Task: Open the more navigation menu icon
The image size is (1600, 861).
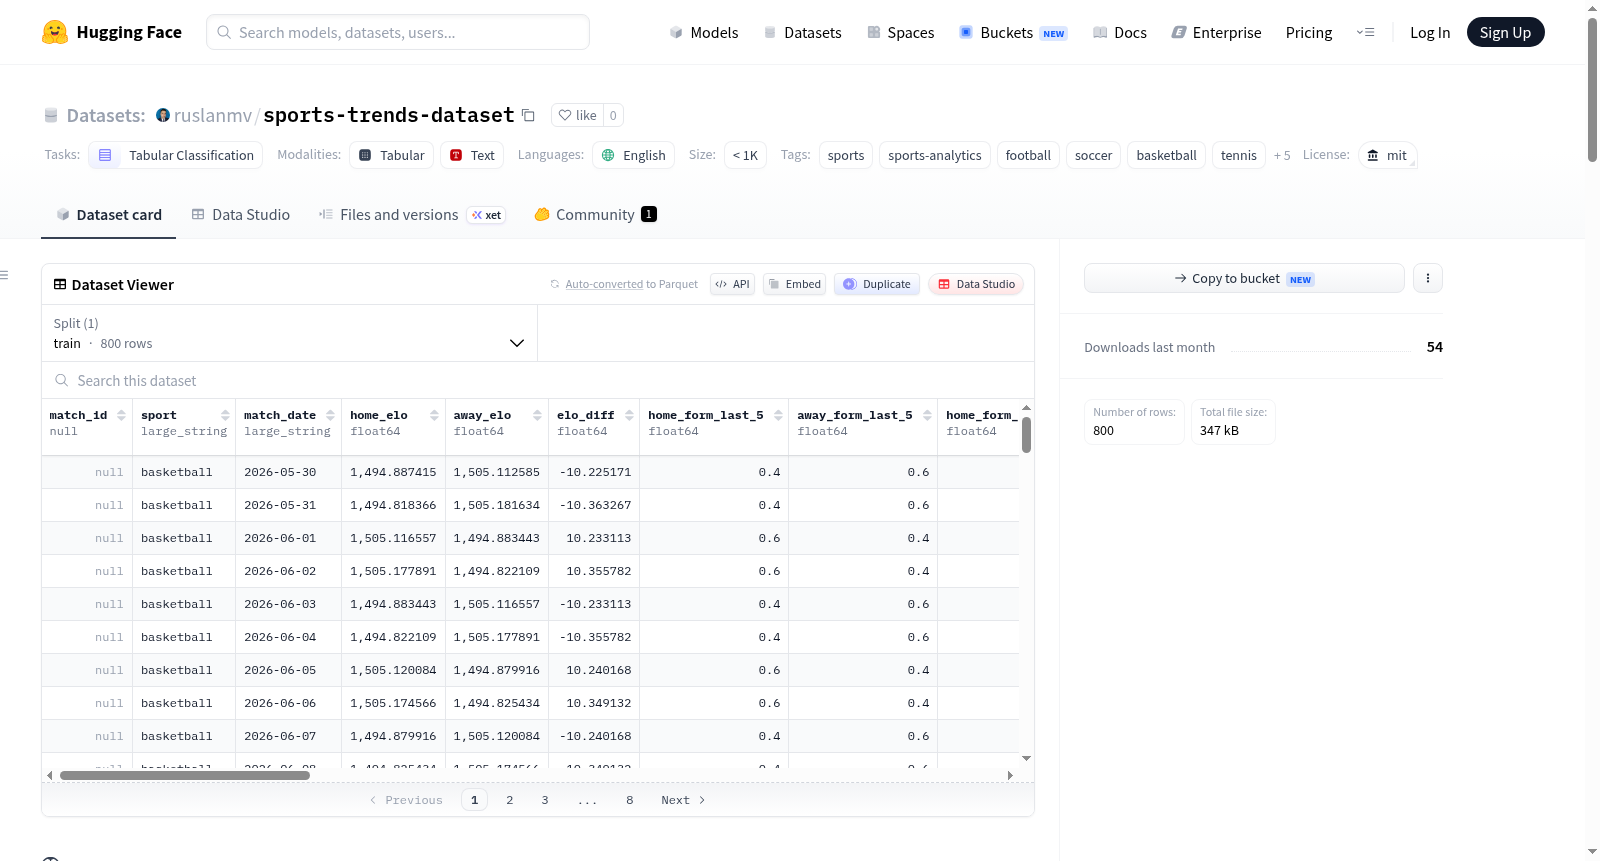Action: 1365,32
